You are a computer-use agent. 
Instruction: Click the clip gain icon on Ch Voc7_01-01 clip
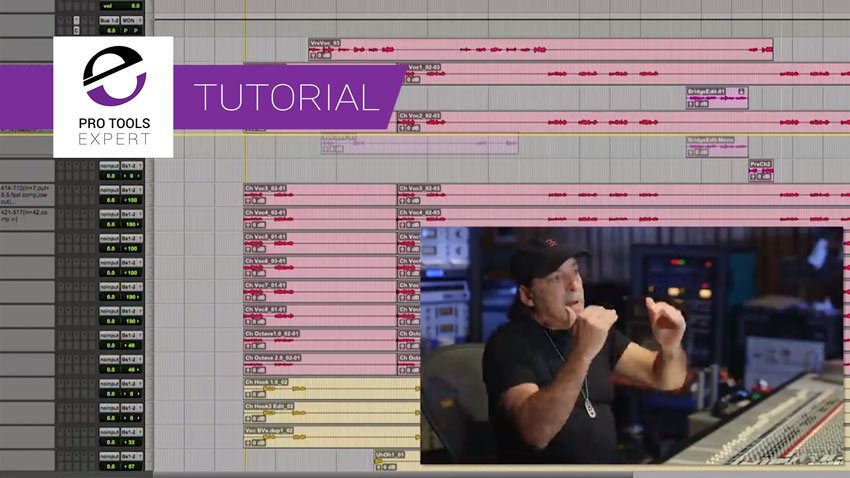tap(248, 298)
